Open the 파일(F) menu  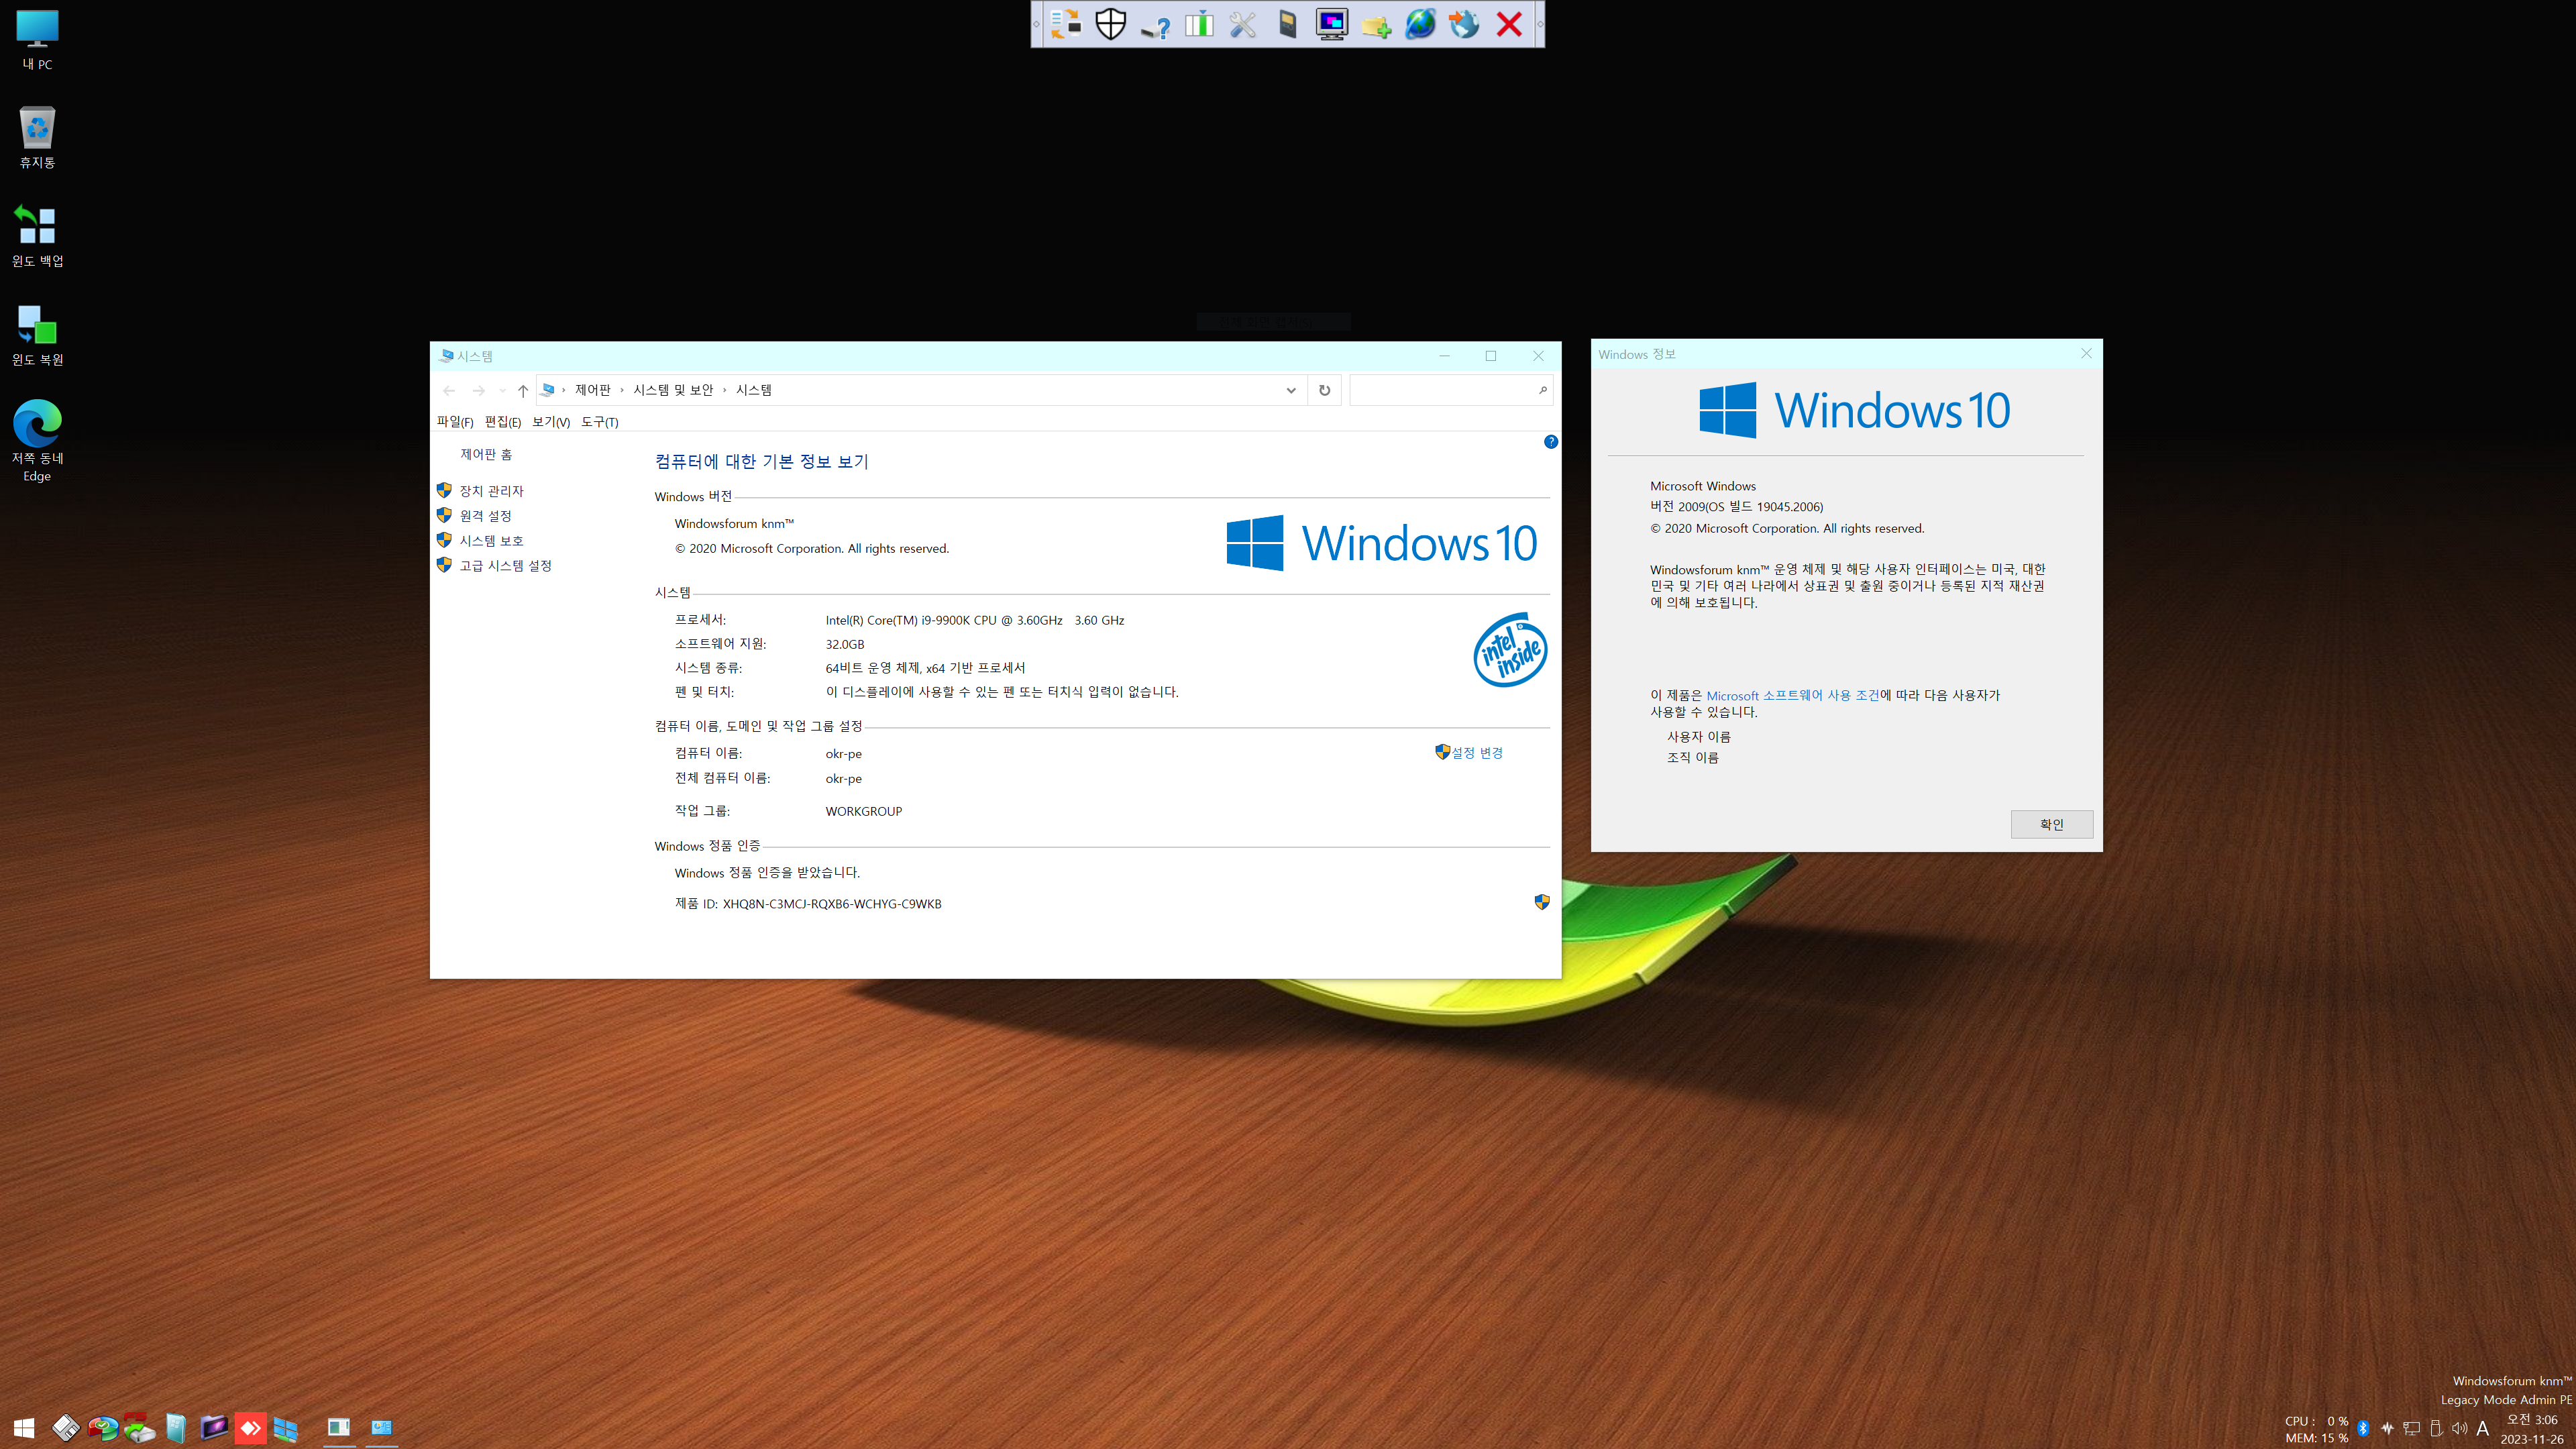coord(455,422)
